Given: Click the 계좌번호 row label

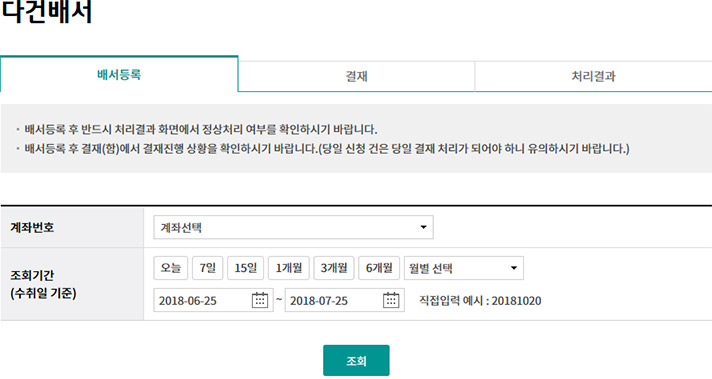Looking at the screenshot, I should pos(32,227).
